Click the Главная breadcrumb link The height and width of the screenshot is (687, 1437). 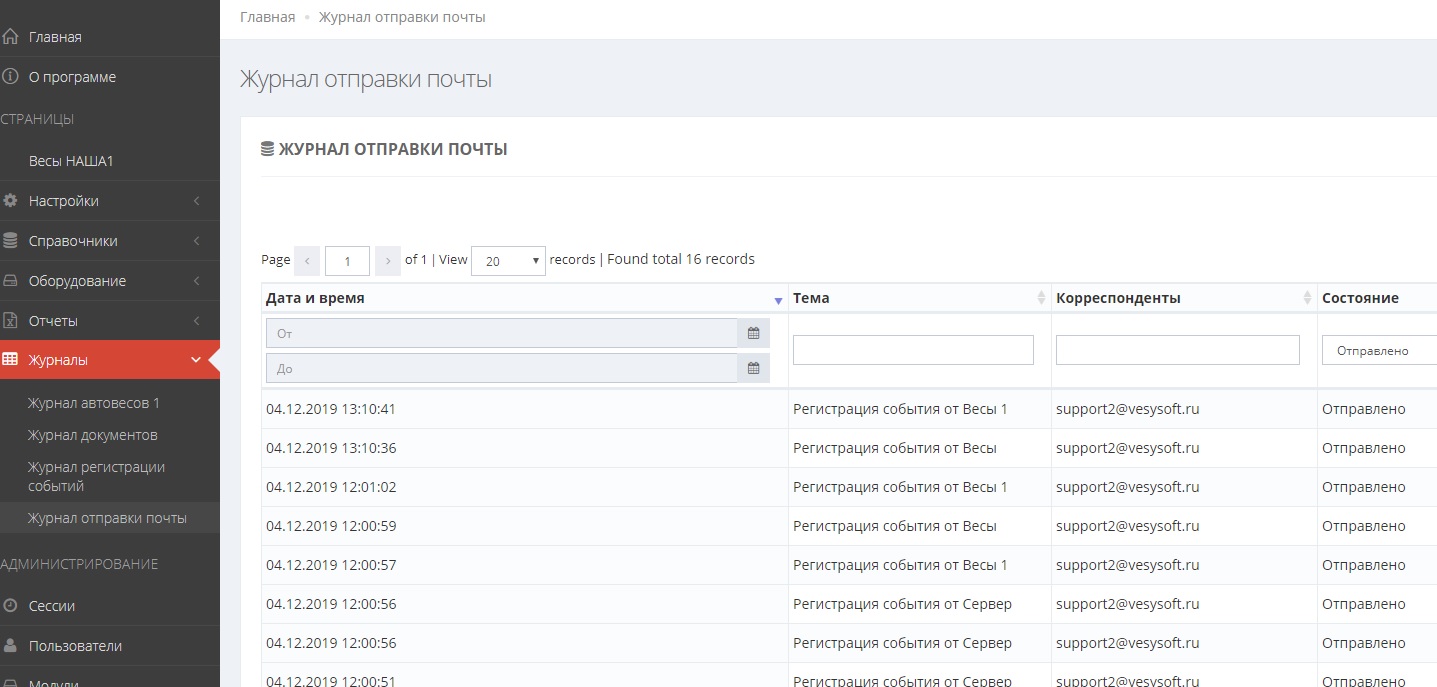click(x=267, y=17)
